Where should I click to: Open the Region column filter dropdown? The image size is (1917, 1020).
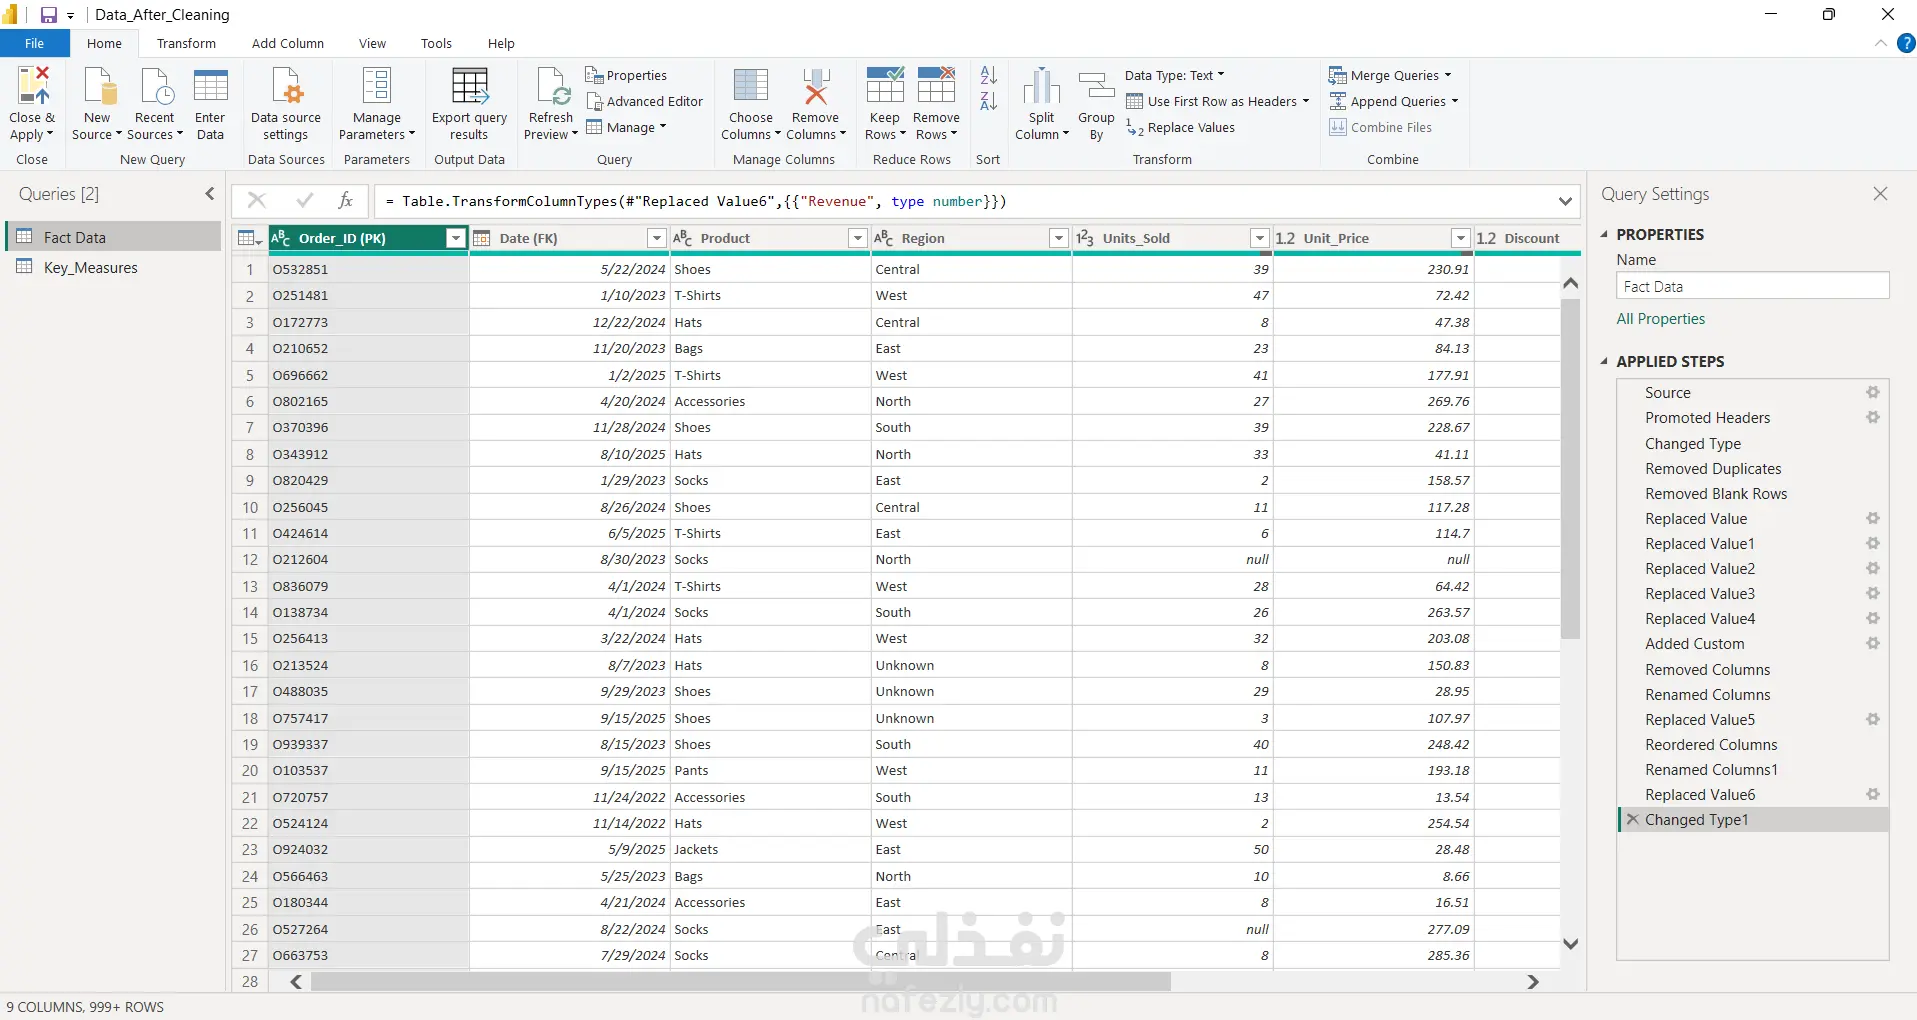click(1058, 238)
